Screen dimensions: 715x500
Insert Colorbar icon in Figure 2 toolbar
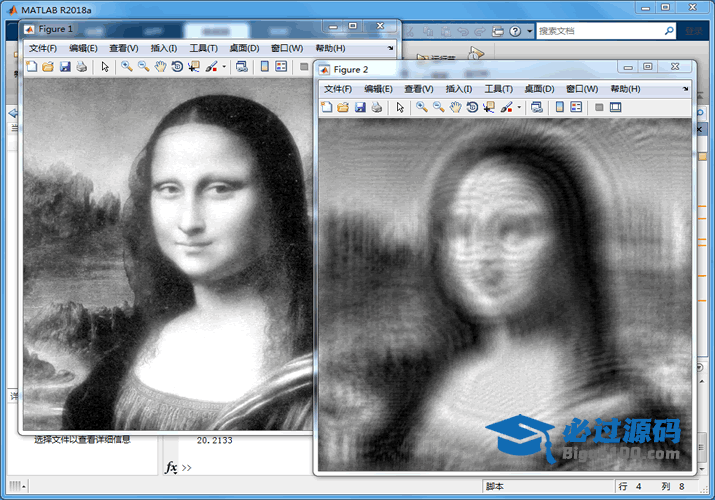coord(560,107)
